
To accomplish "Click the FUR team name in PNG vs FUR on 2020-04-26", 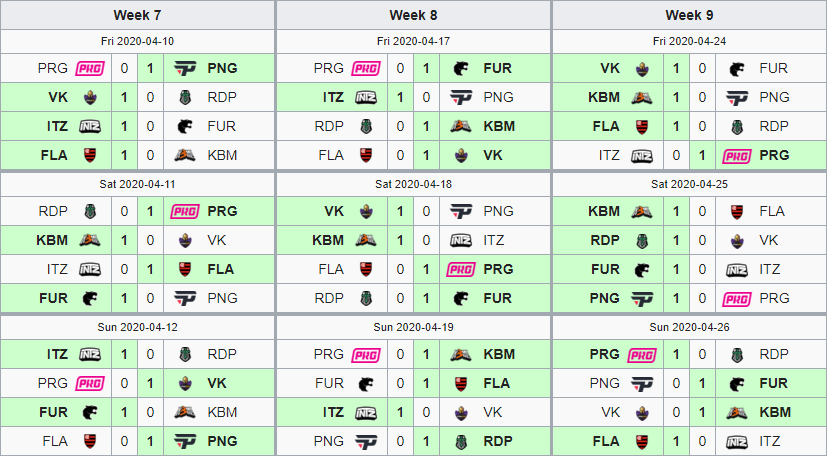I will pos(773,383).
